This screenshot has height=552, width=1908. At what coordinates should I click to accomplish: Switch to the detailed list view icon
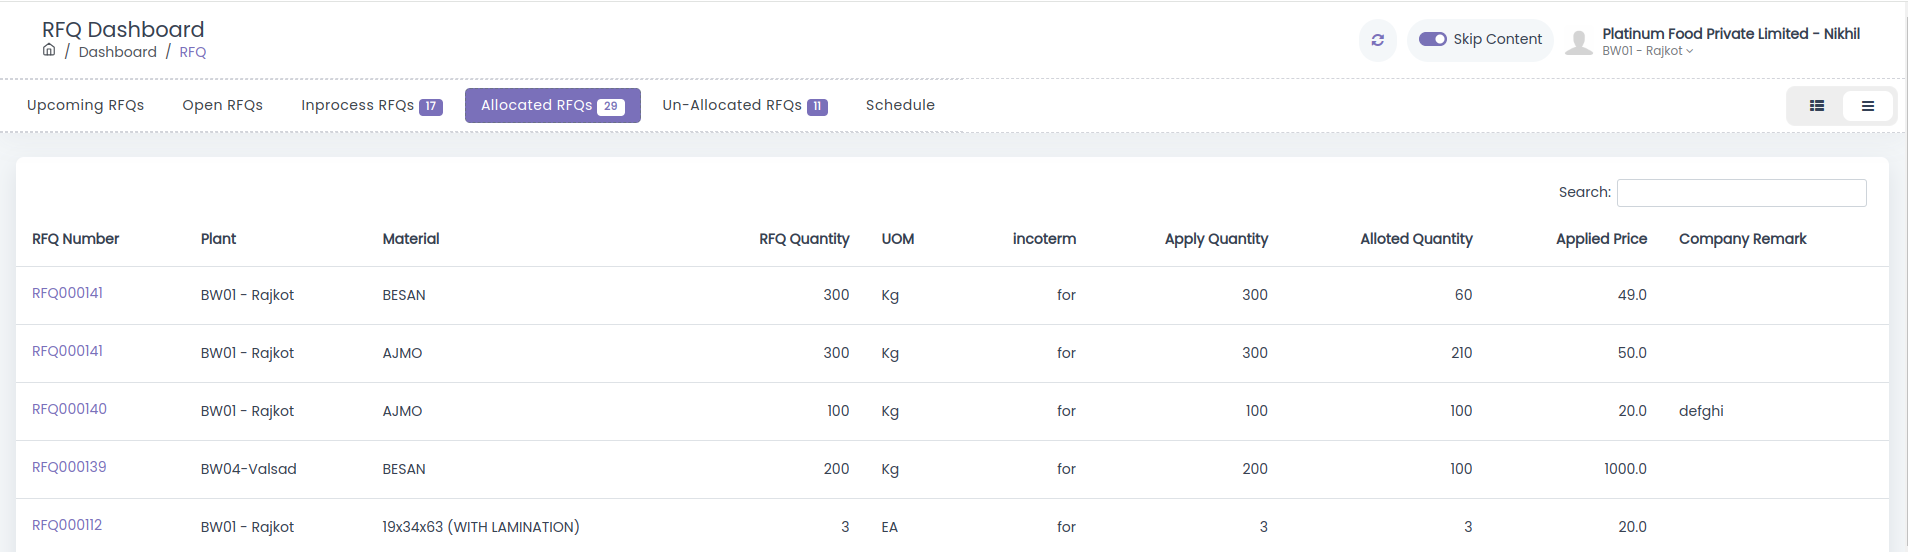point(1817,106)
